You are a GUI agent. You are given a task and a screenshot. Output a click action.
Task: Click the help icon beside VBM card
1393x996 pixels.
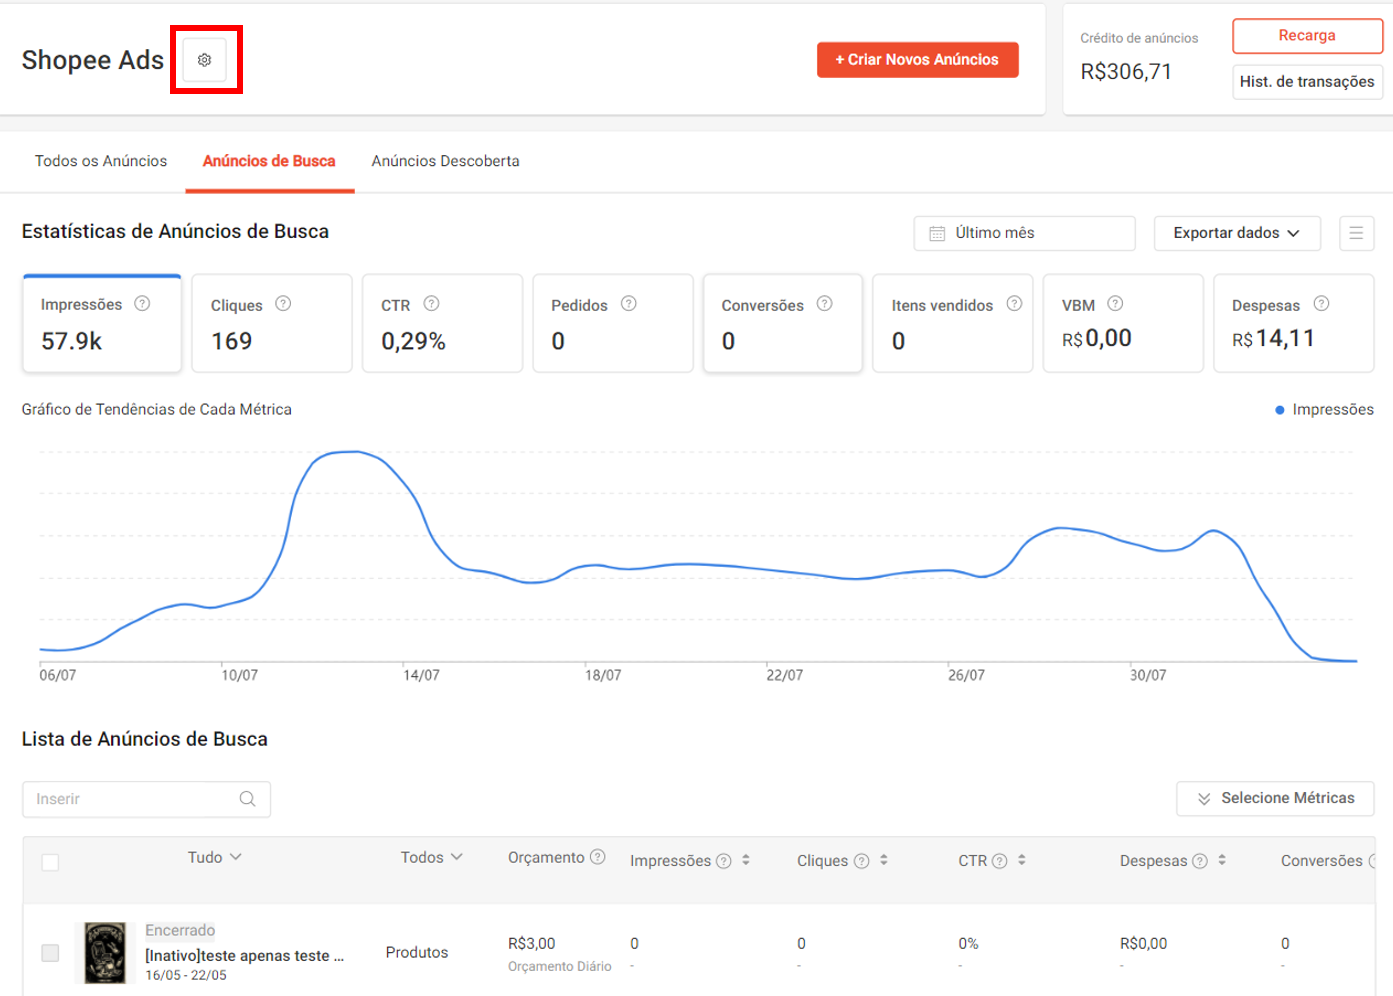(x=1115, y=303)
